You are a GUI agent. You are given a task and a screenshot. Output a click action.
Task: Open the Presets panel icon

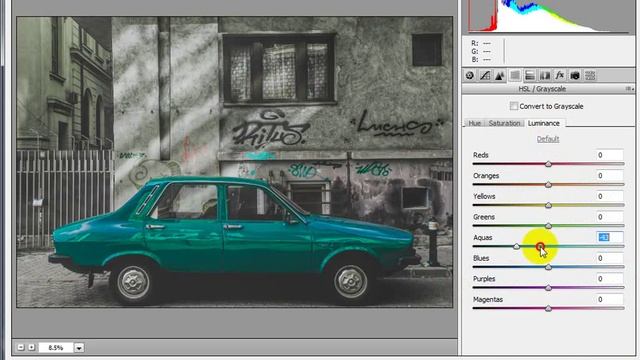[x=590, y=76]
